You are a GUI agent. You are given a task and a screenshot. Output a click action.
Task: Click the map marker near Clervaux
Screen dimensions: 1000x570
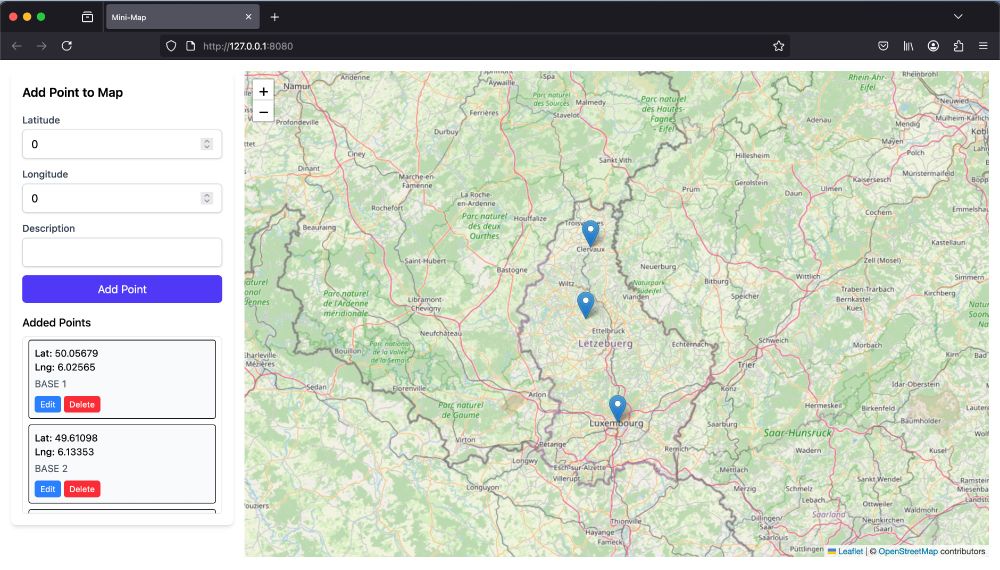point(591,233)
